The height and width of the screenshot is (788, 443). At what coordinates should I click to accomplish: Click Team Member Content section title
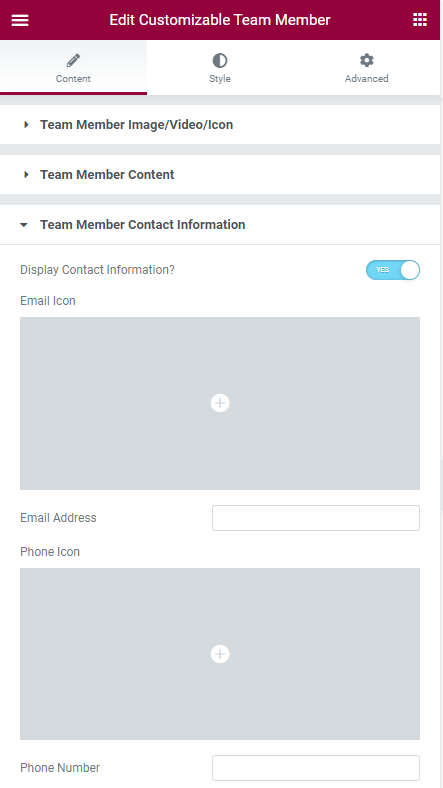(x=107, y=174)
